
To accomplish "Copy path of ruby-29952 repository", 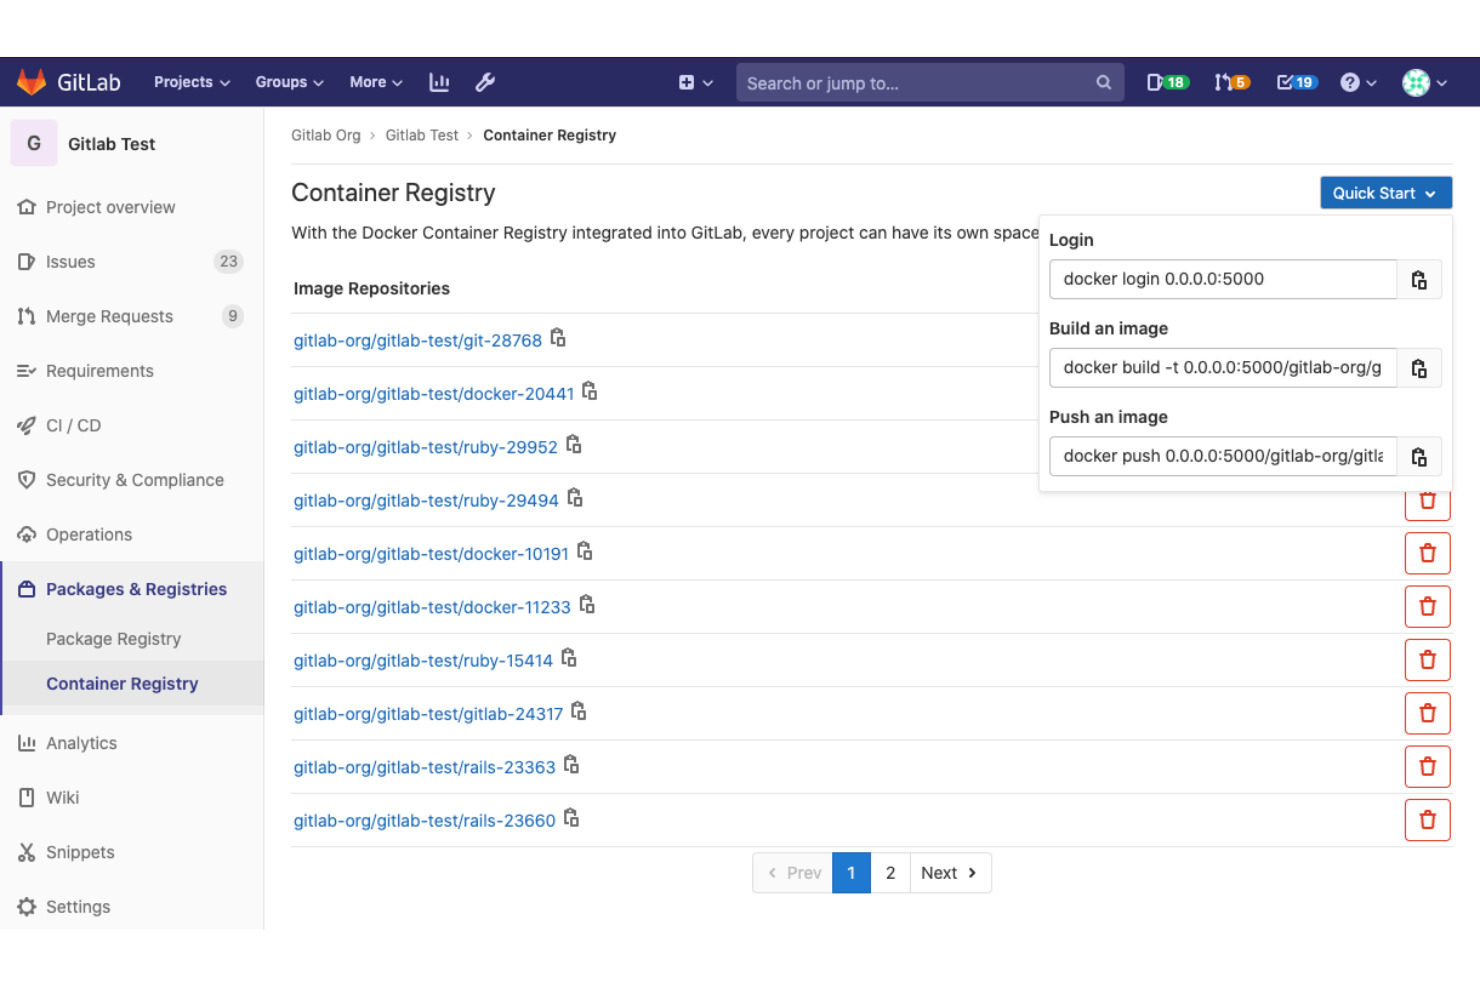I will [x=574, y=444].
